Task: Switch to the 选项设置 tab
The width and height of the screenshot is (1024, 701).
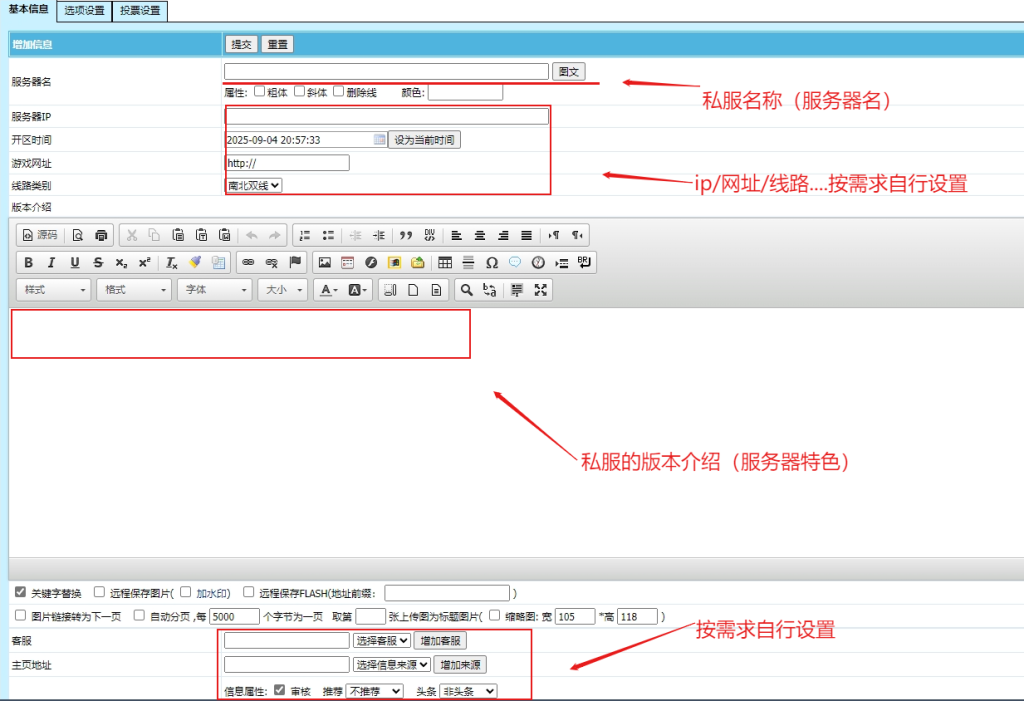Action: tap(84, 11)
